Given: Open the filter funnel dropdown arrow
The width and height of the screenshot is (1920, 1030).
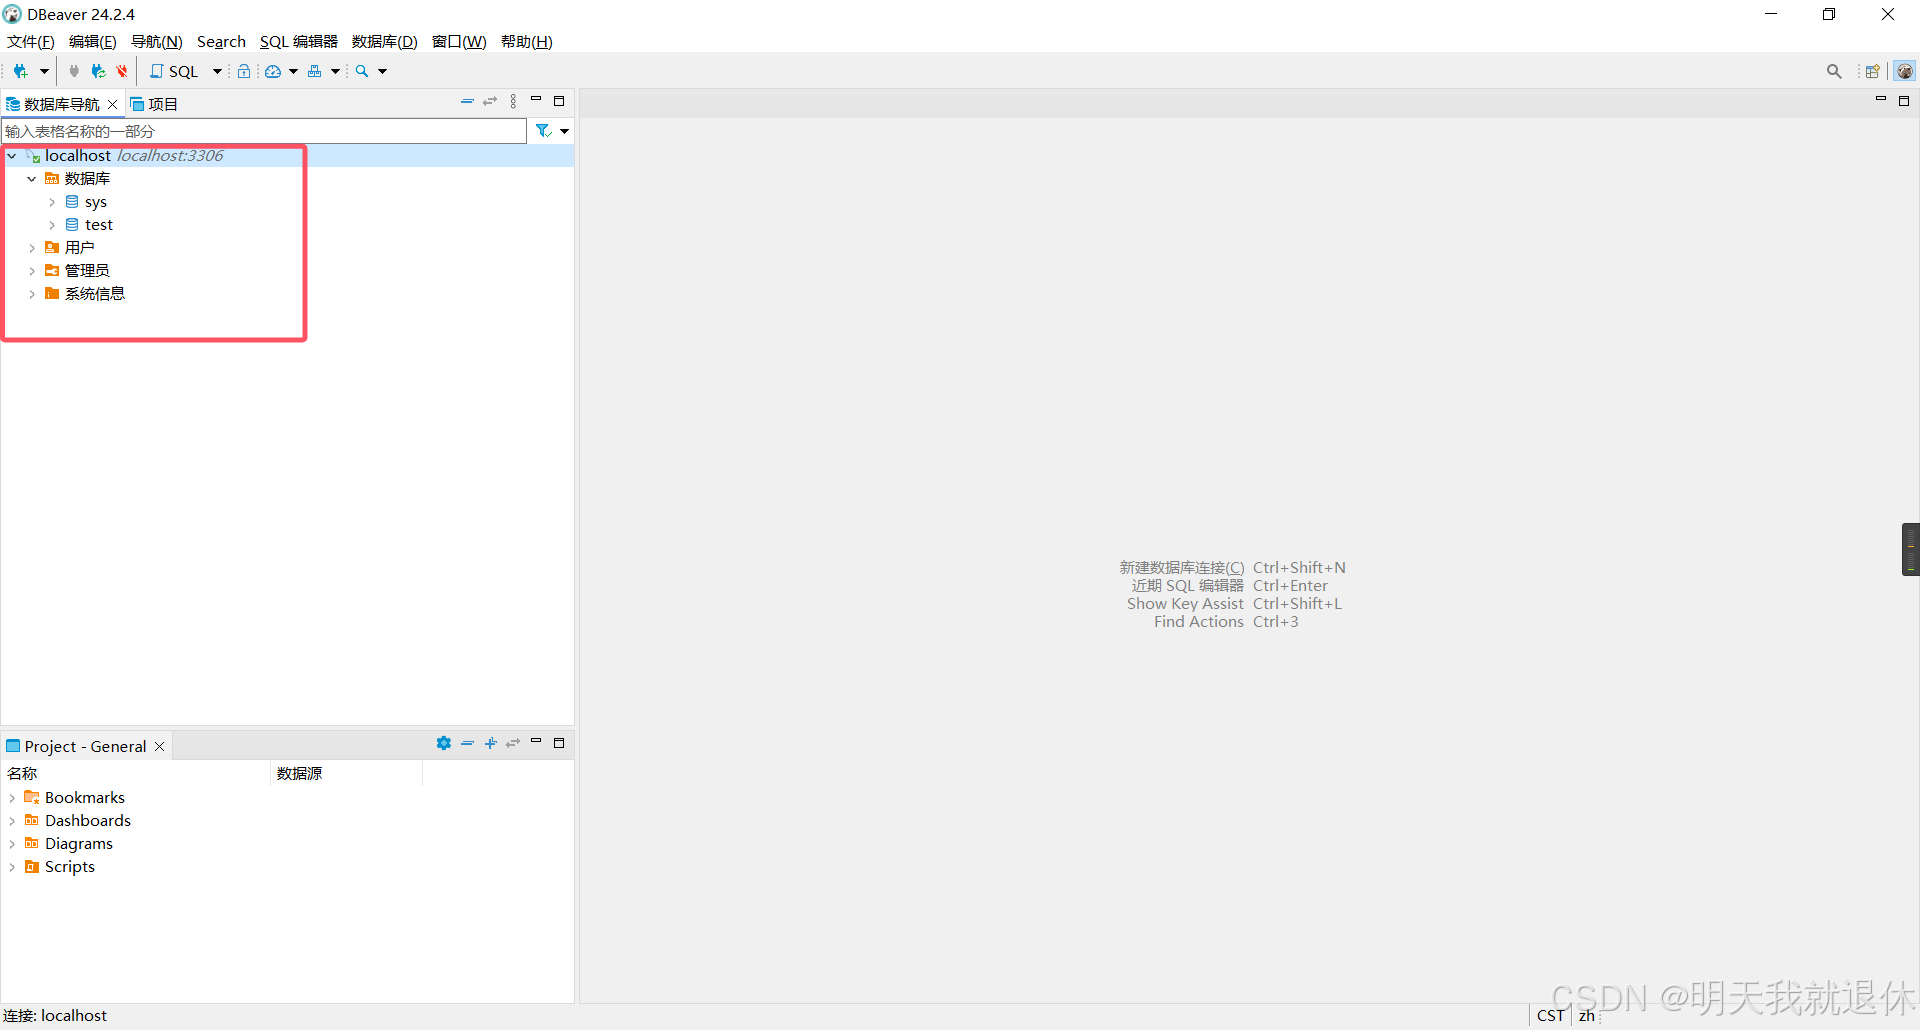Looking at the screenshot, I should click(x=565, y=131).
